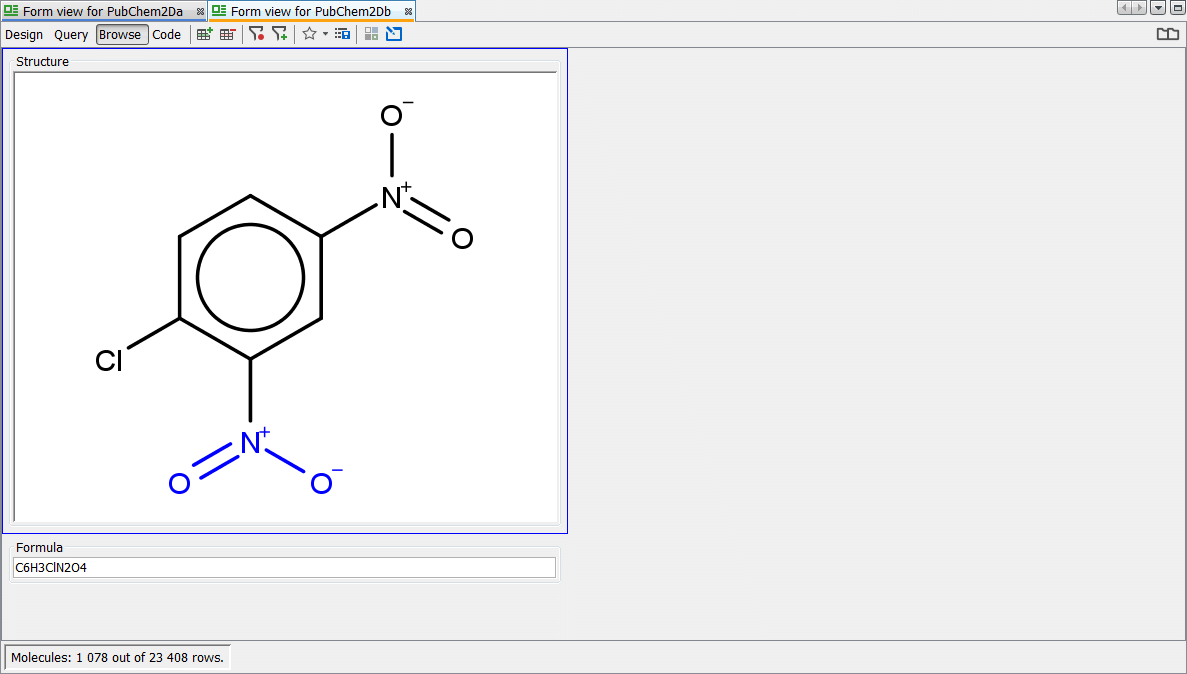The height and width of the screenshot is (674, 1187).
Task: Click the blue-outlined panel icon in toolbar
Action: [394, 34]
